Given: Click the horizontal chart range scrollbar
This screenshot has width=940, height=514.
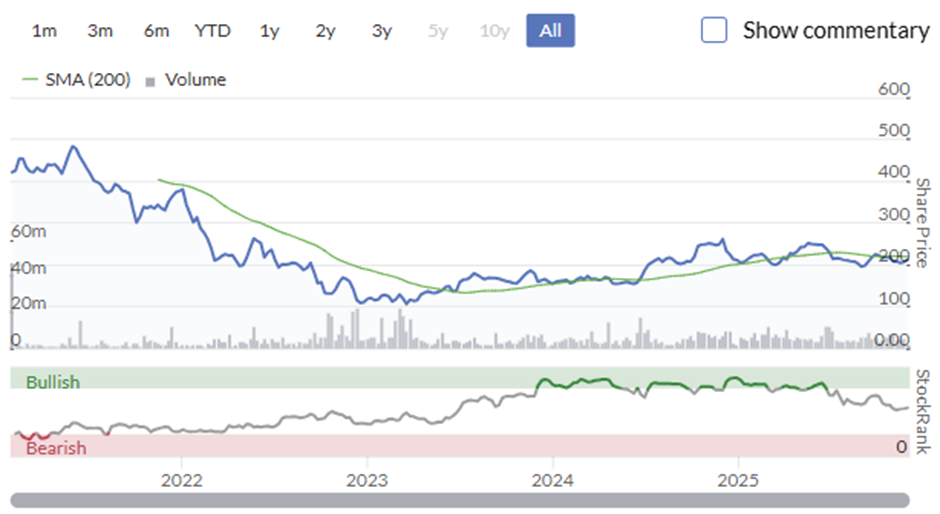Looking at the screenshot, I should pos(460,500).
